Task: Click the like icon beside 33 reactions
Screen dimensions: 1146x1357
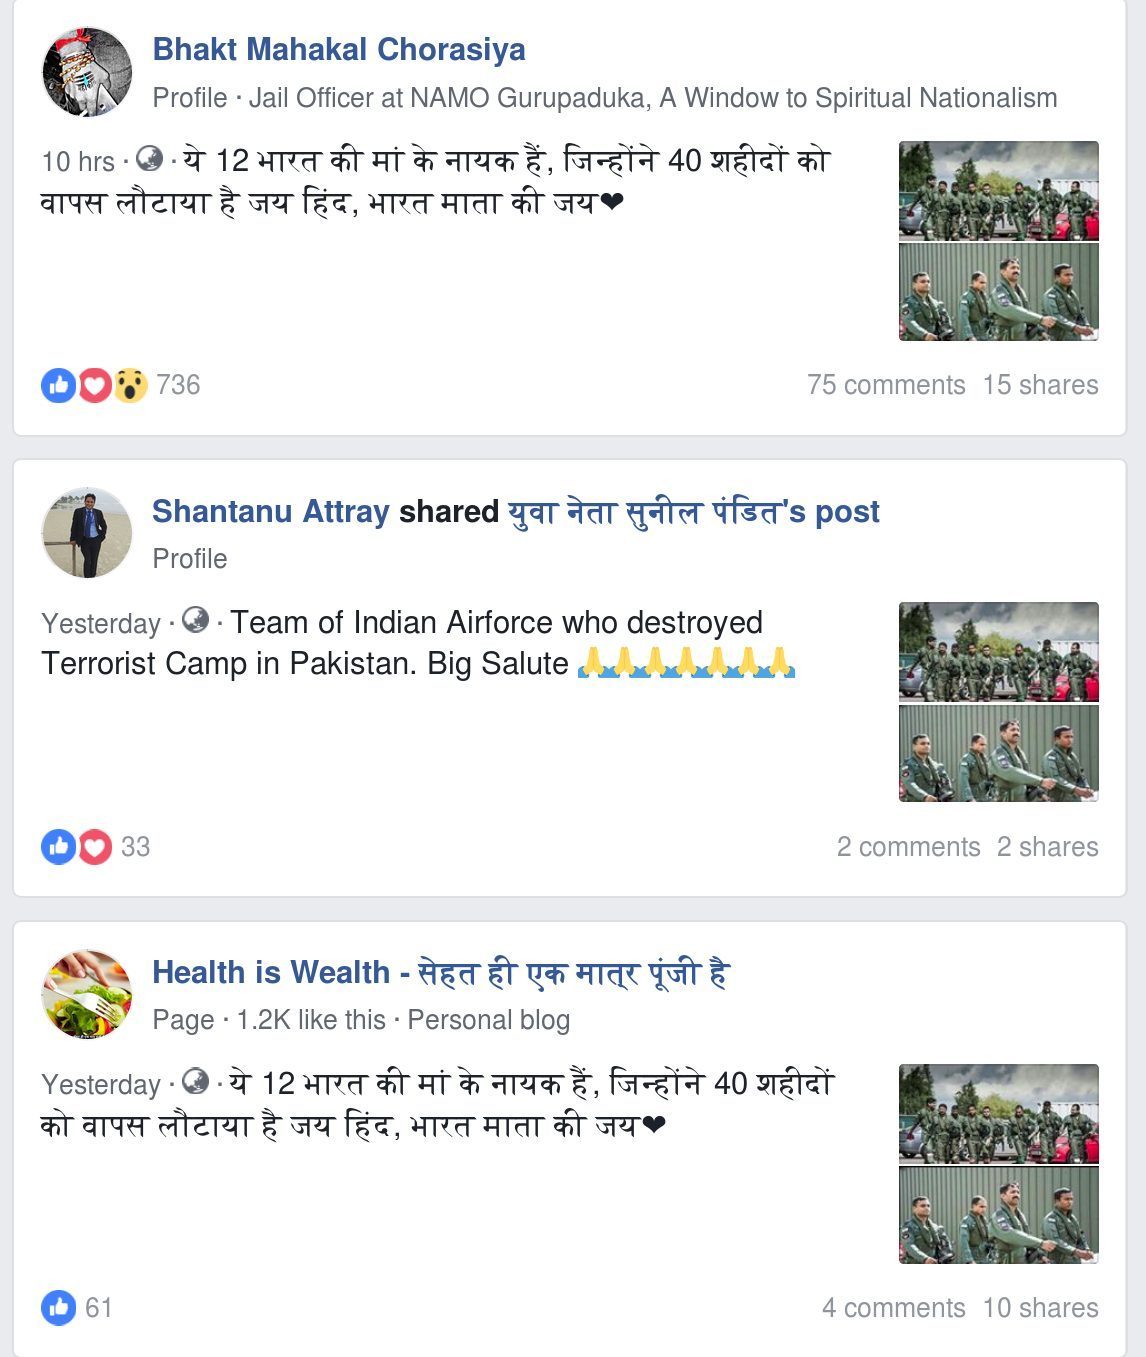Action: click(x=59, y=847)
